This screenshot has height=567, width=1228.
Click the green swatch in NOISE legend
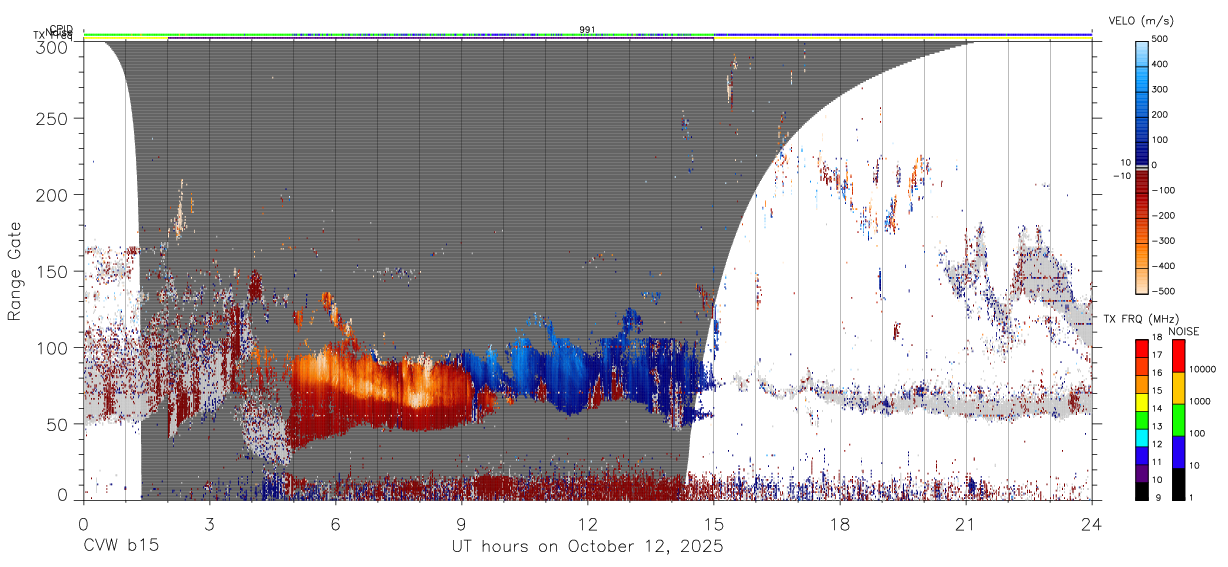tap(1178, 419)
